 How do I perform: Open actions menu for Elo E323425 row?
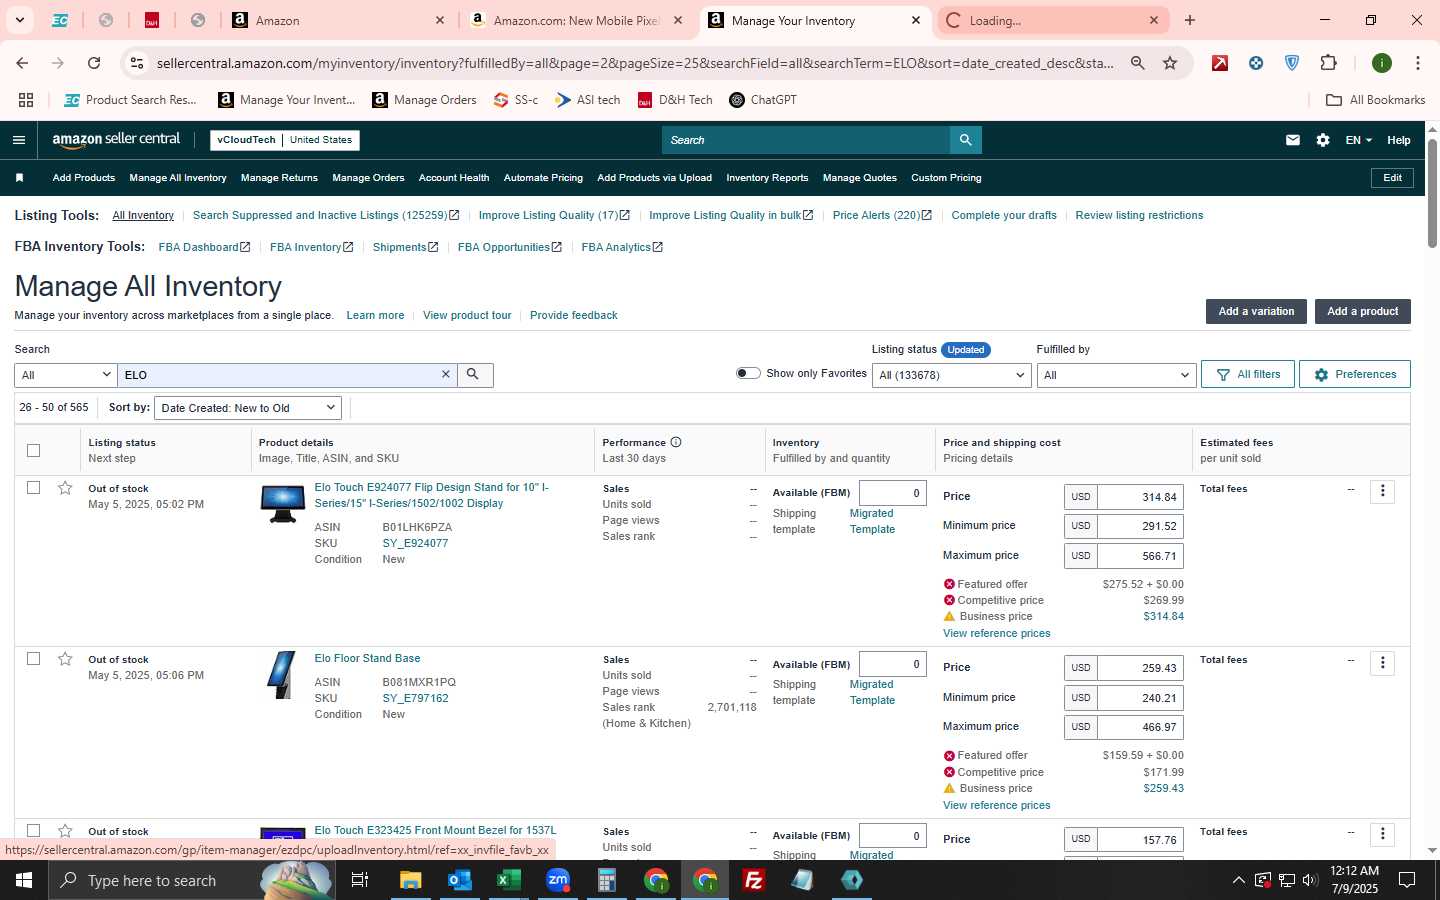coord(1382,834)
